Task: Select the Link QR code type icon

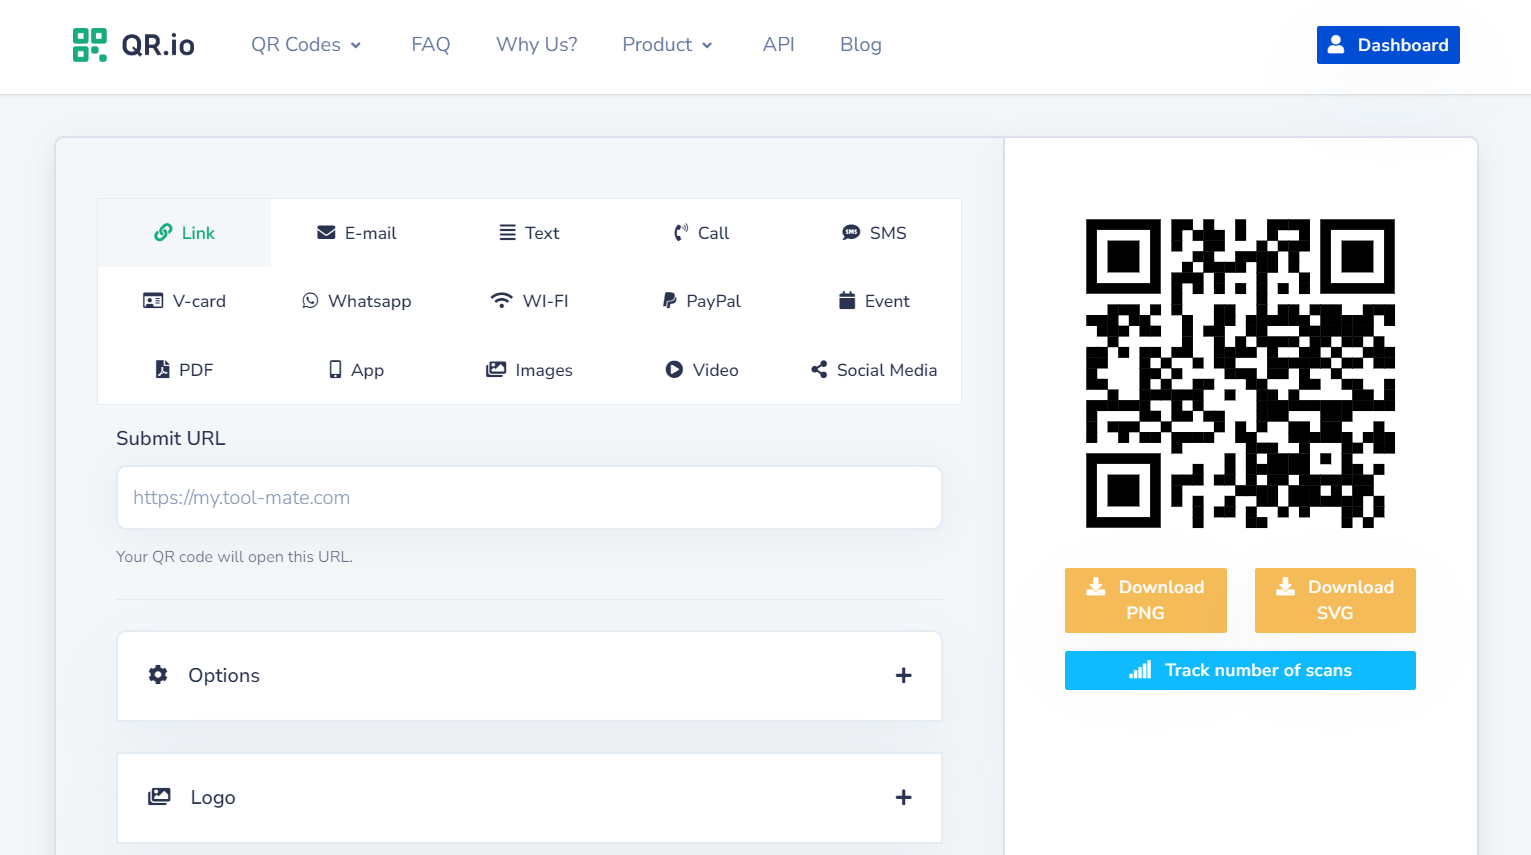Action: [164, 232]
